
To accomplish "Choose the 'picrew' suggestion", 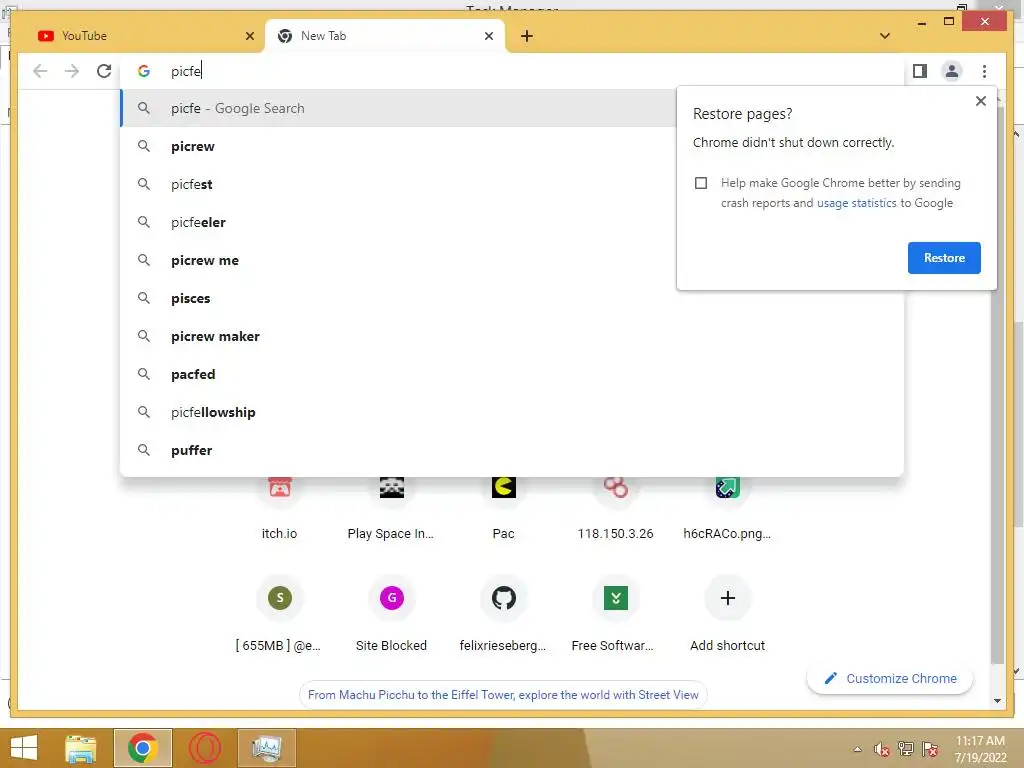I will pyautogui.click(x=512, y=146).
